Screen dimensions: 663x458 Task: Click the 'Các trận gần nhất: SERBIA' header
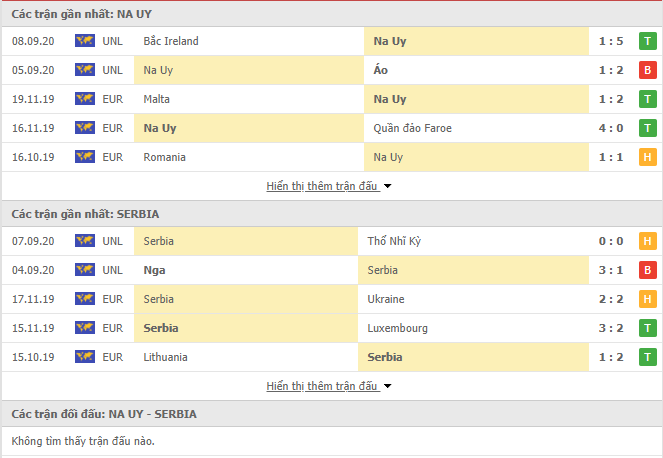pos(85,214)
